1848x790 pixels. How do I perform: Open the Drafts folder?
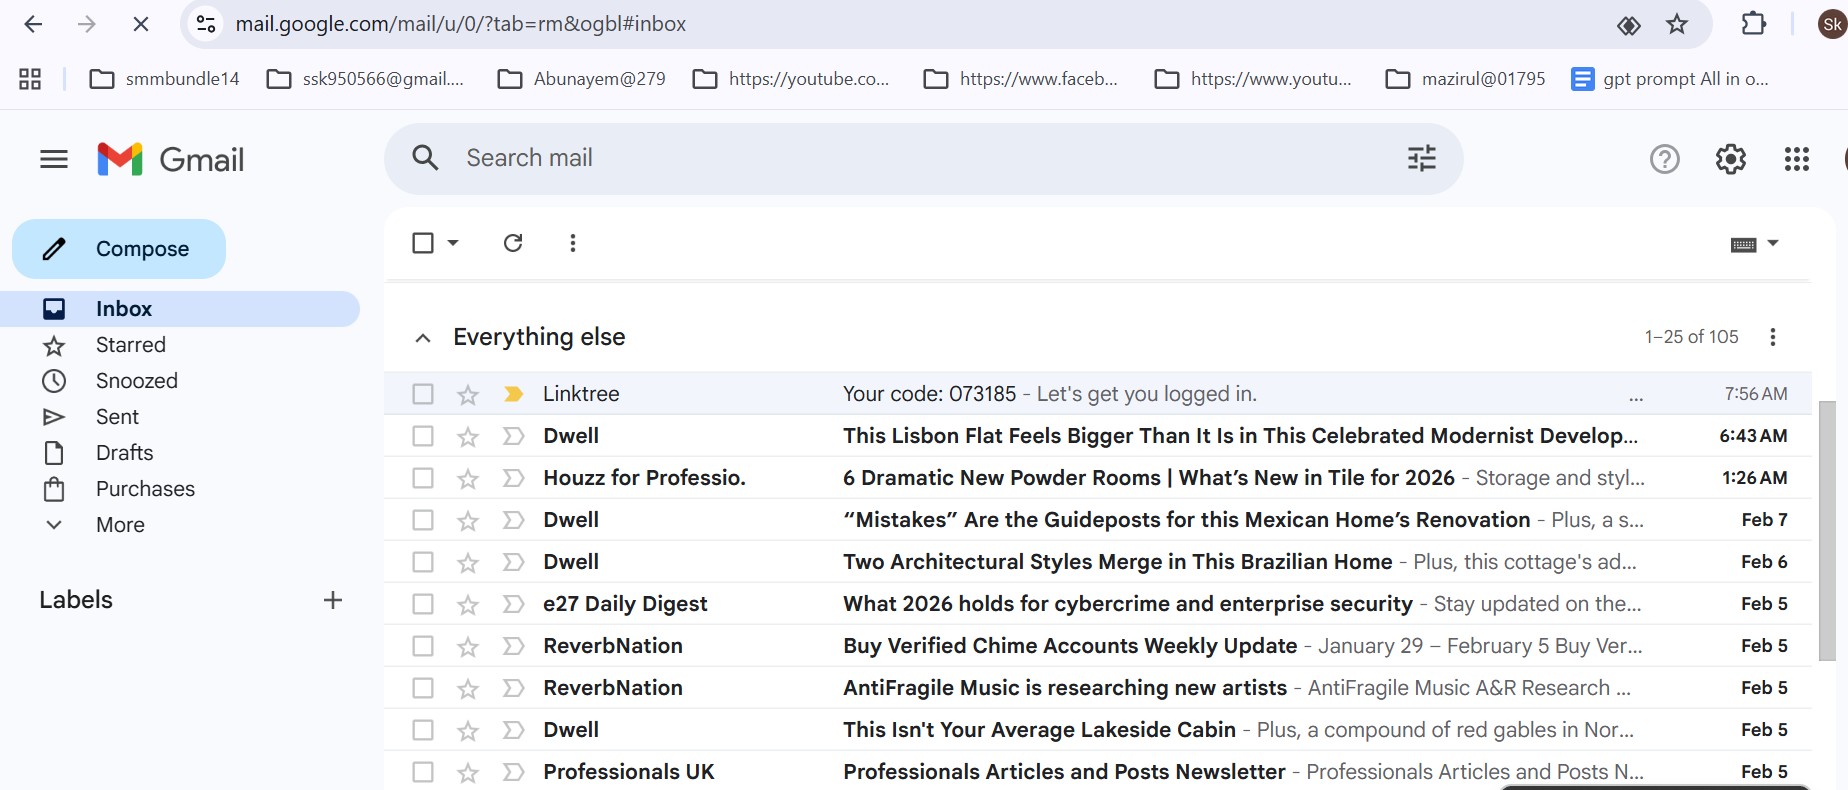tap(124, 453)
